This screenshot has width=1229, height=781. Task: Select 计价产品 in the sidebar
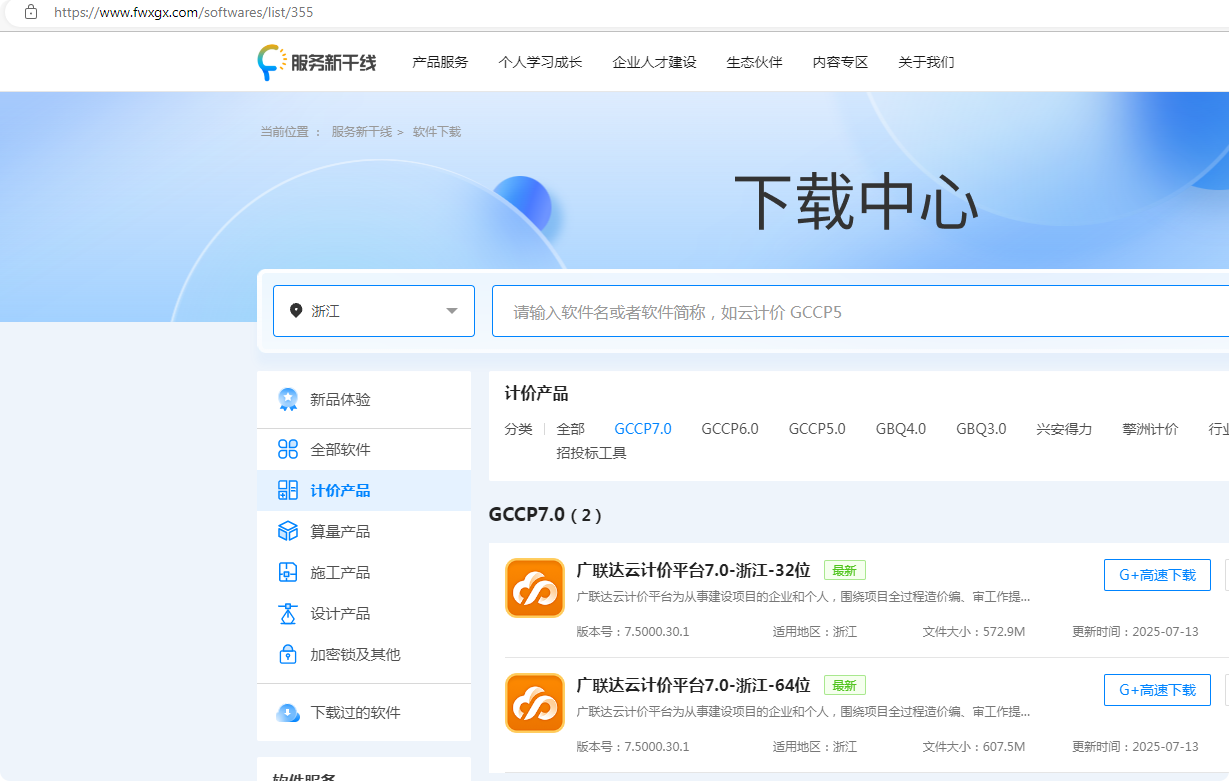click(x=364, y=491)
